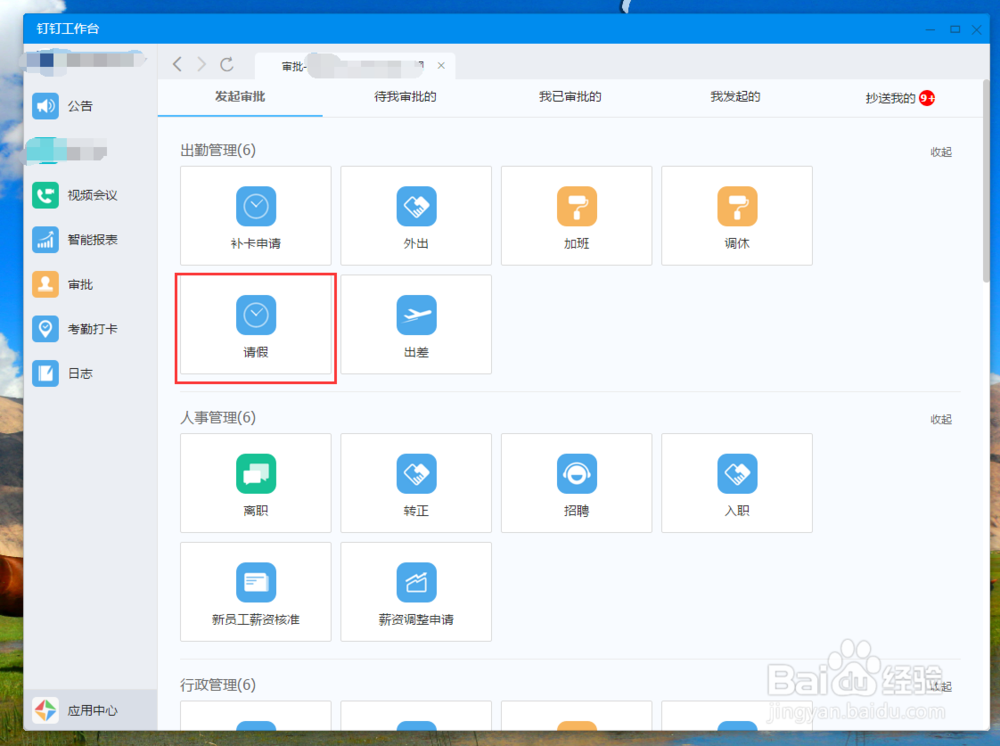Click the 考勤打卡 label in the sidebar

click(92, 329)
